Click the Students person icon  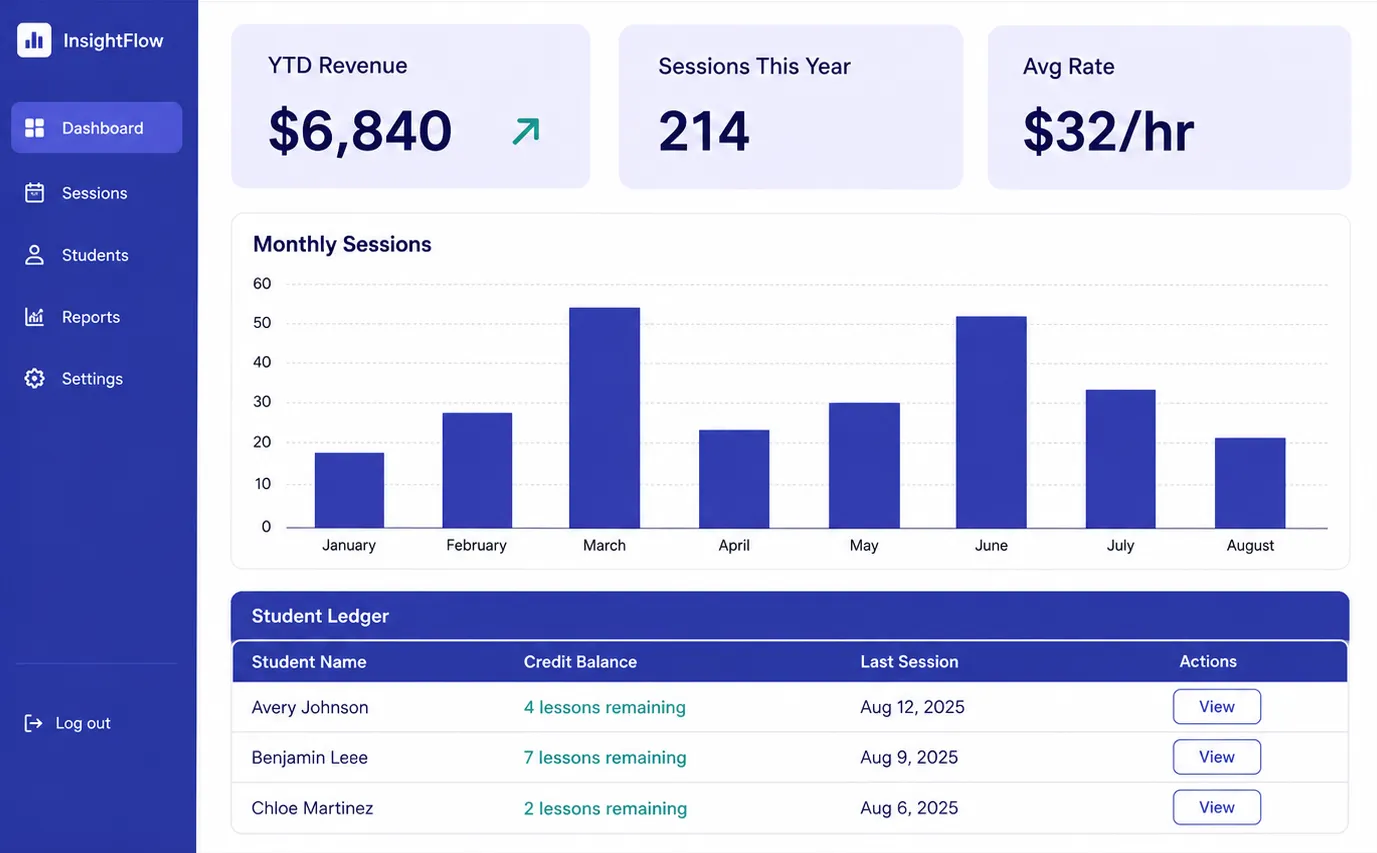tap(35, 255)
